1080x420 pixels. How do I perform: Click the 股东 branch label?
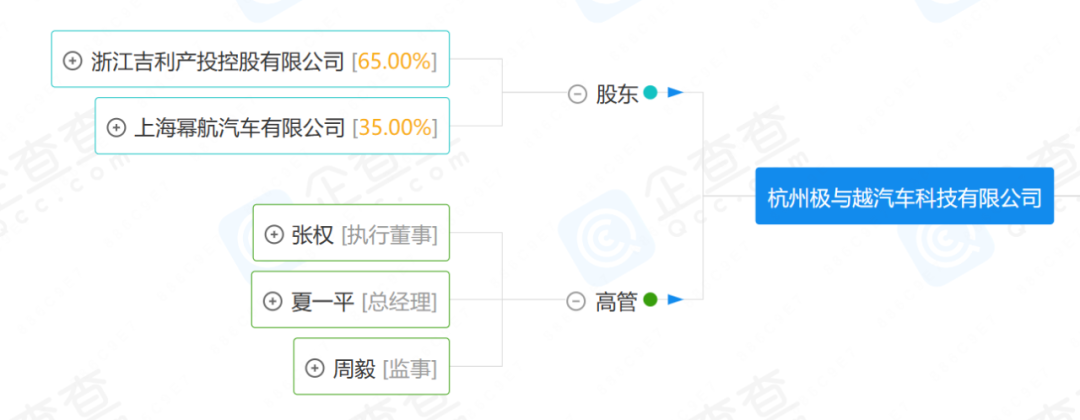click(x=616, y=94)
